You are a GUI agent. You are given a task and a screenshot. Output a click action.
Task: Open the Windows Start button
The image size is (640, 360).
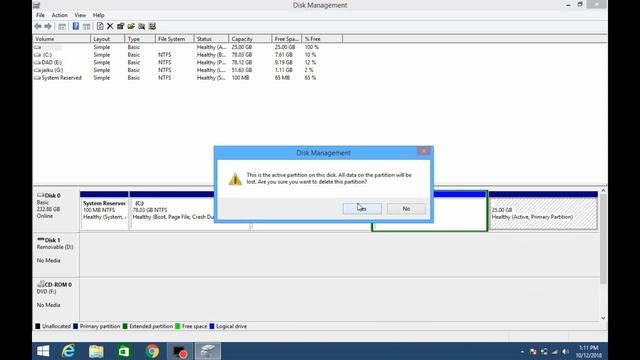point(43,351)
